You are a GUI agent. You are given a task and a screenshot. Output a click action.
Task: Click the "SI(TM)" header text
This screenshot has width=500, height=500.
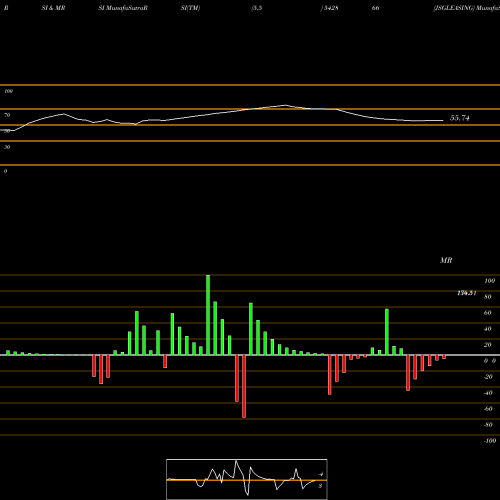click(x=190, y=8)
